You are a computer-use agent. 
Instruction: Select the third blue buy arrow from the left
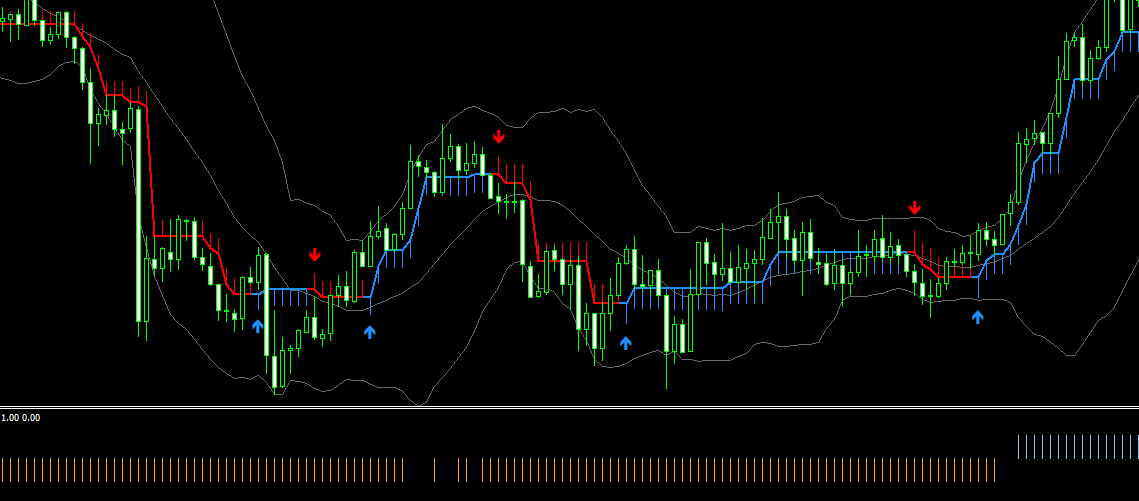(625, 343)
